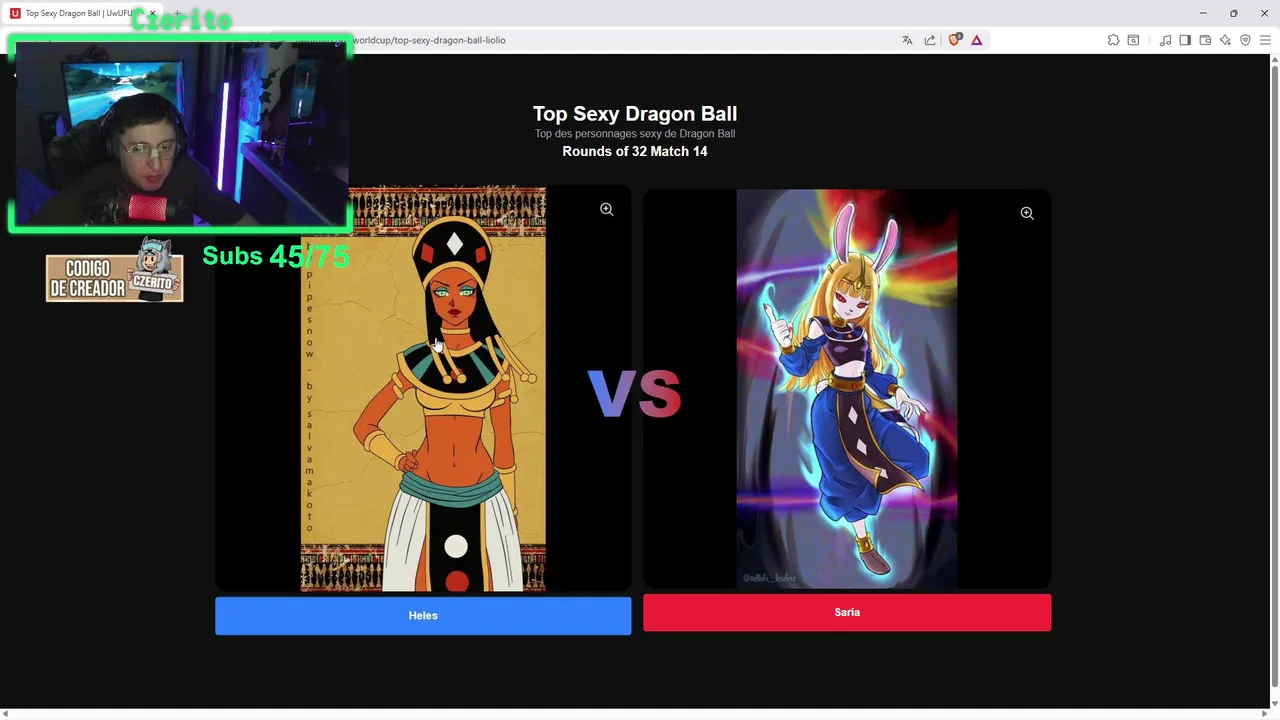The image size is (1280, 720).
Task: Click the 'Top Sexy Dragon Ball' heading
Action: tap(635, 114)
